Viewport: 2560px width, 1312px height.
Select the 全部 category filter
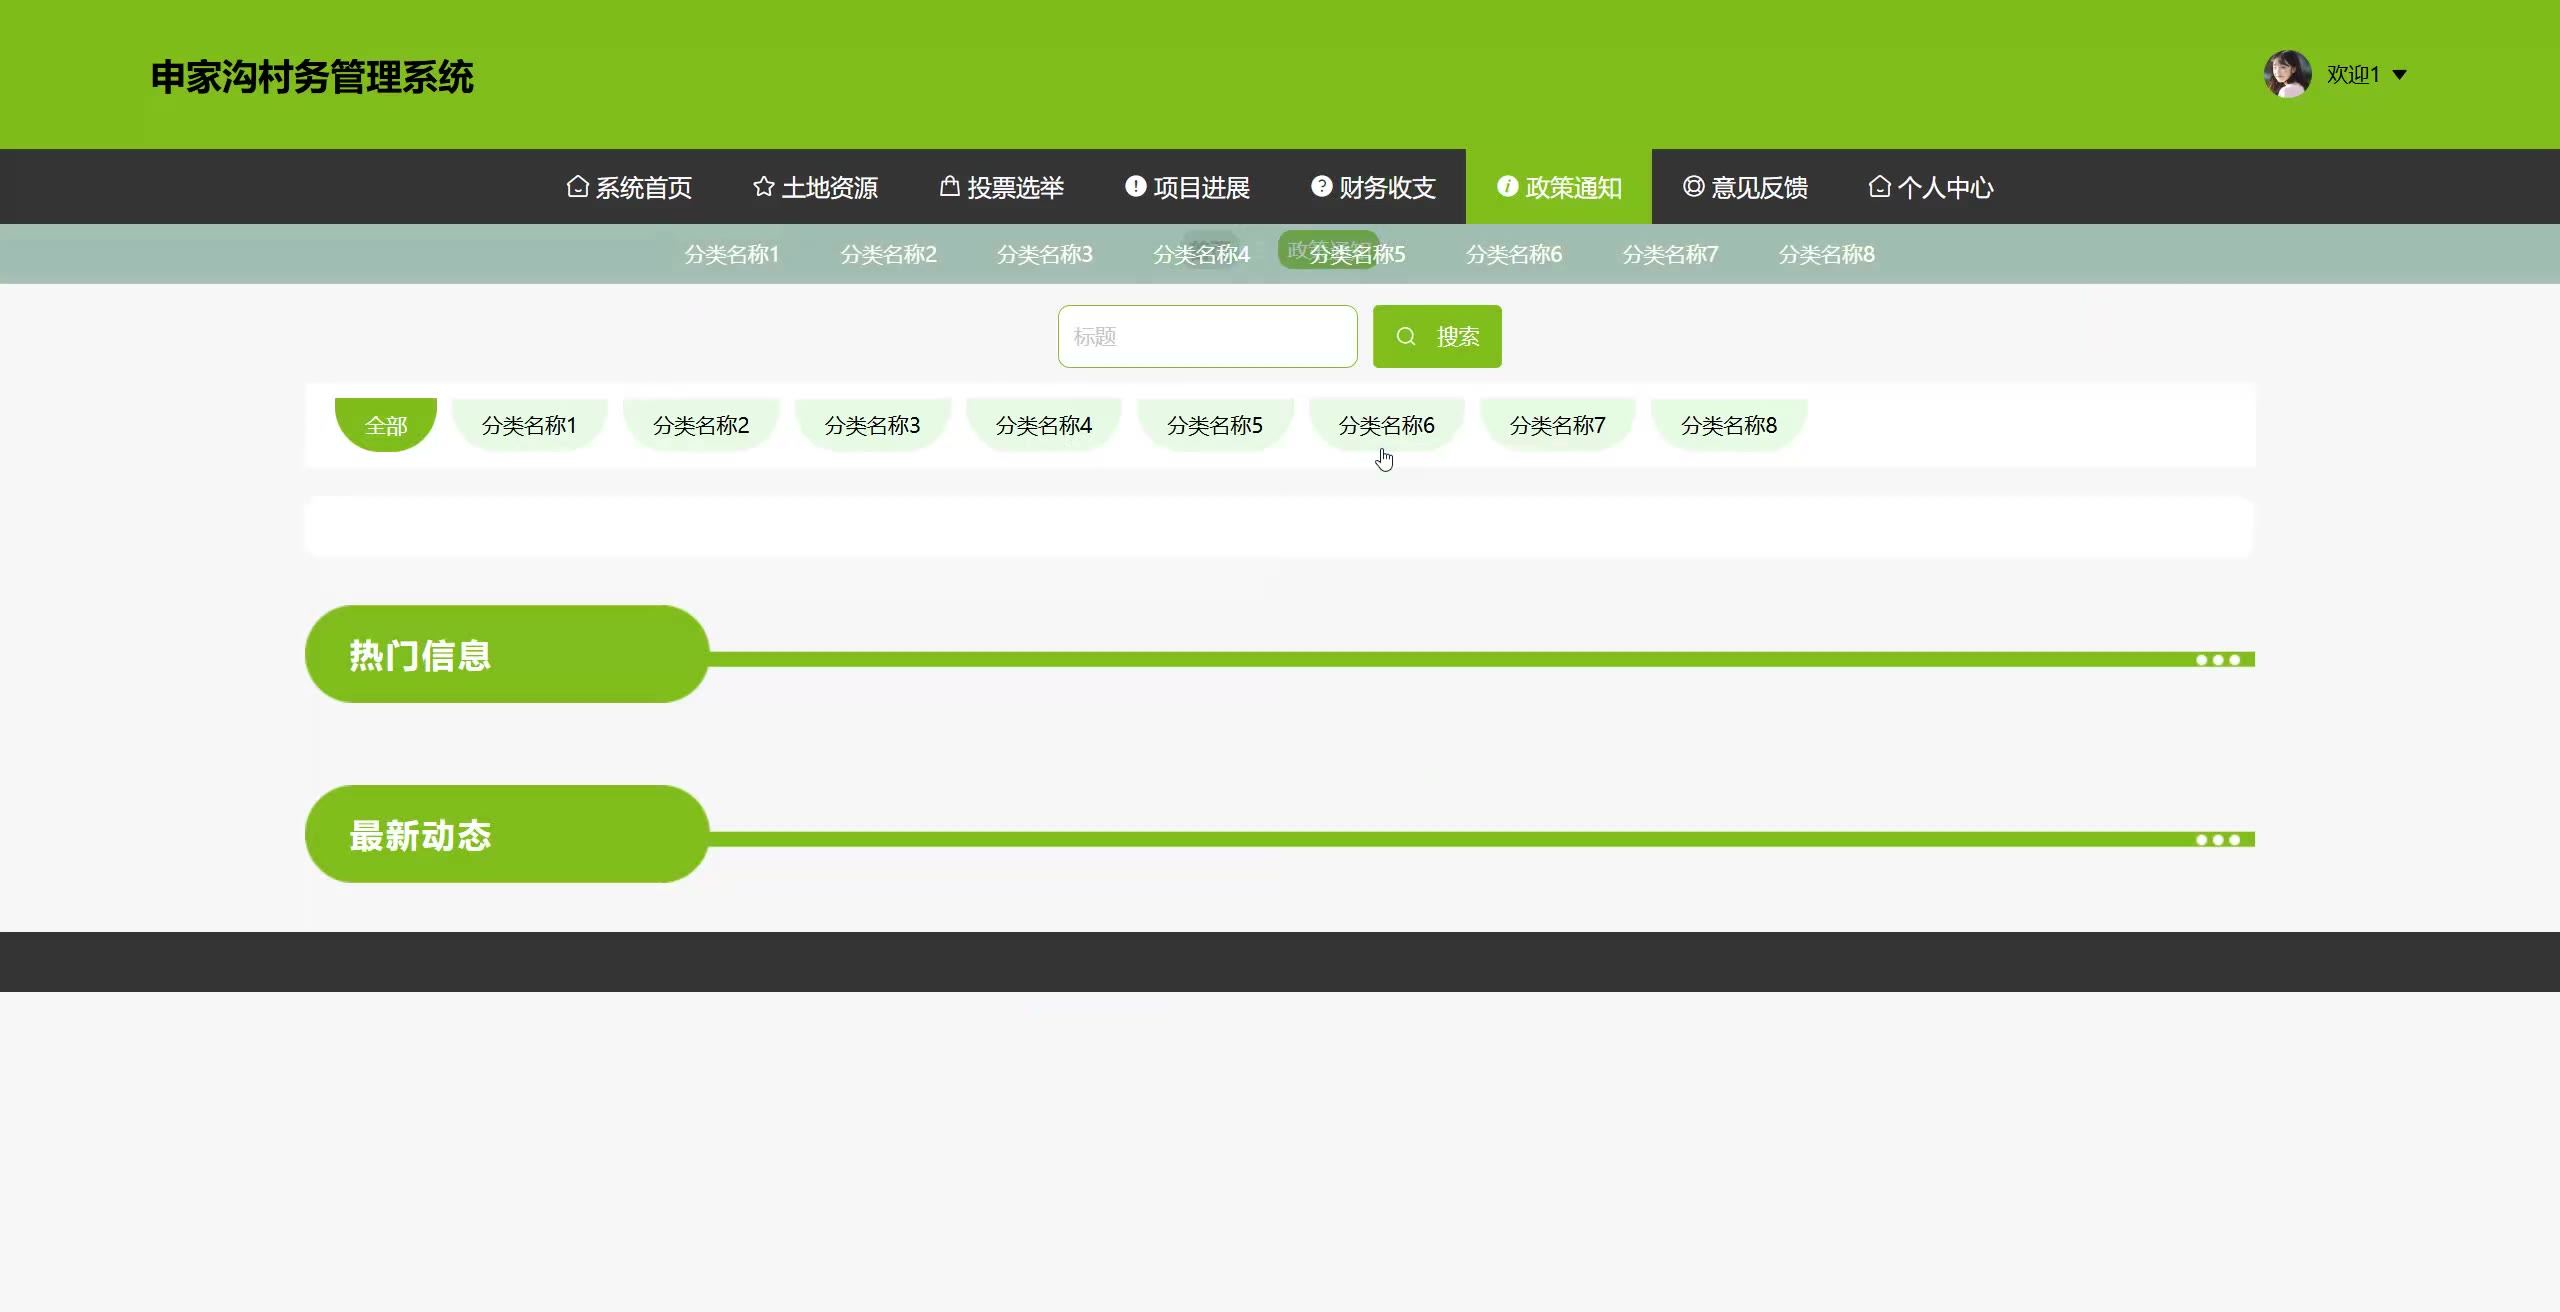coord(386,425)
